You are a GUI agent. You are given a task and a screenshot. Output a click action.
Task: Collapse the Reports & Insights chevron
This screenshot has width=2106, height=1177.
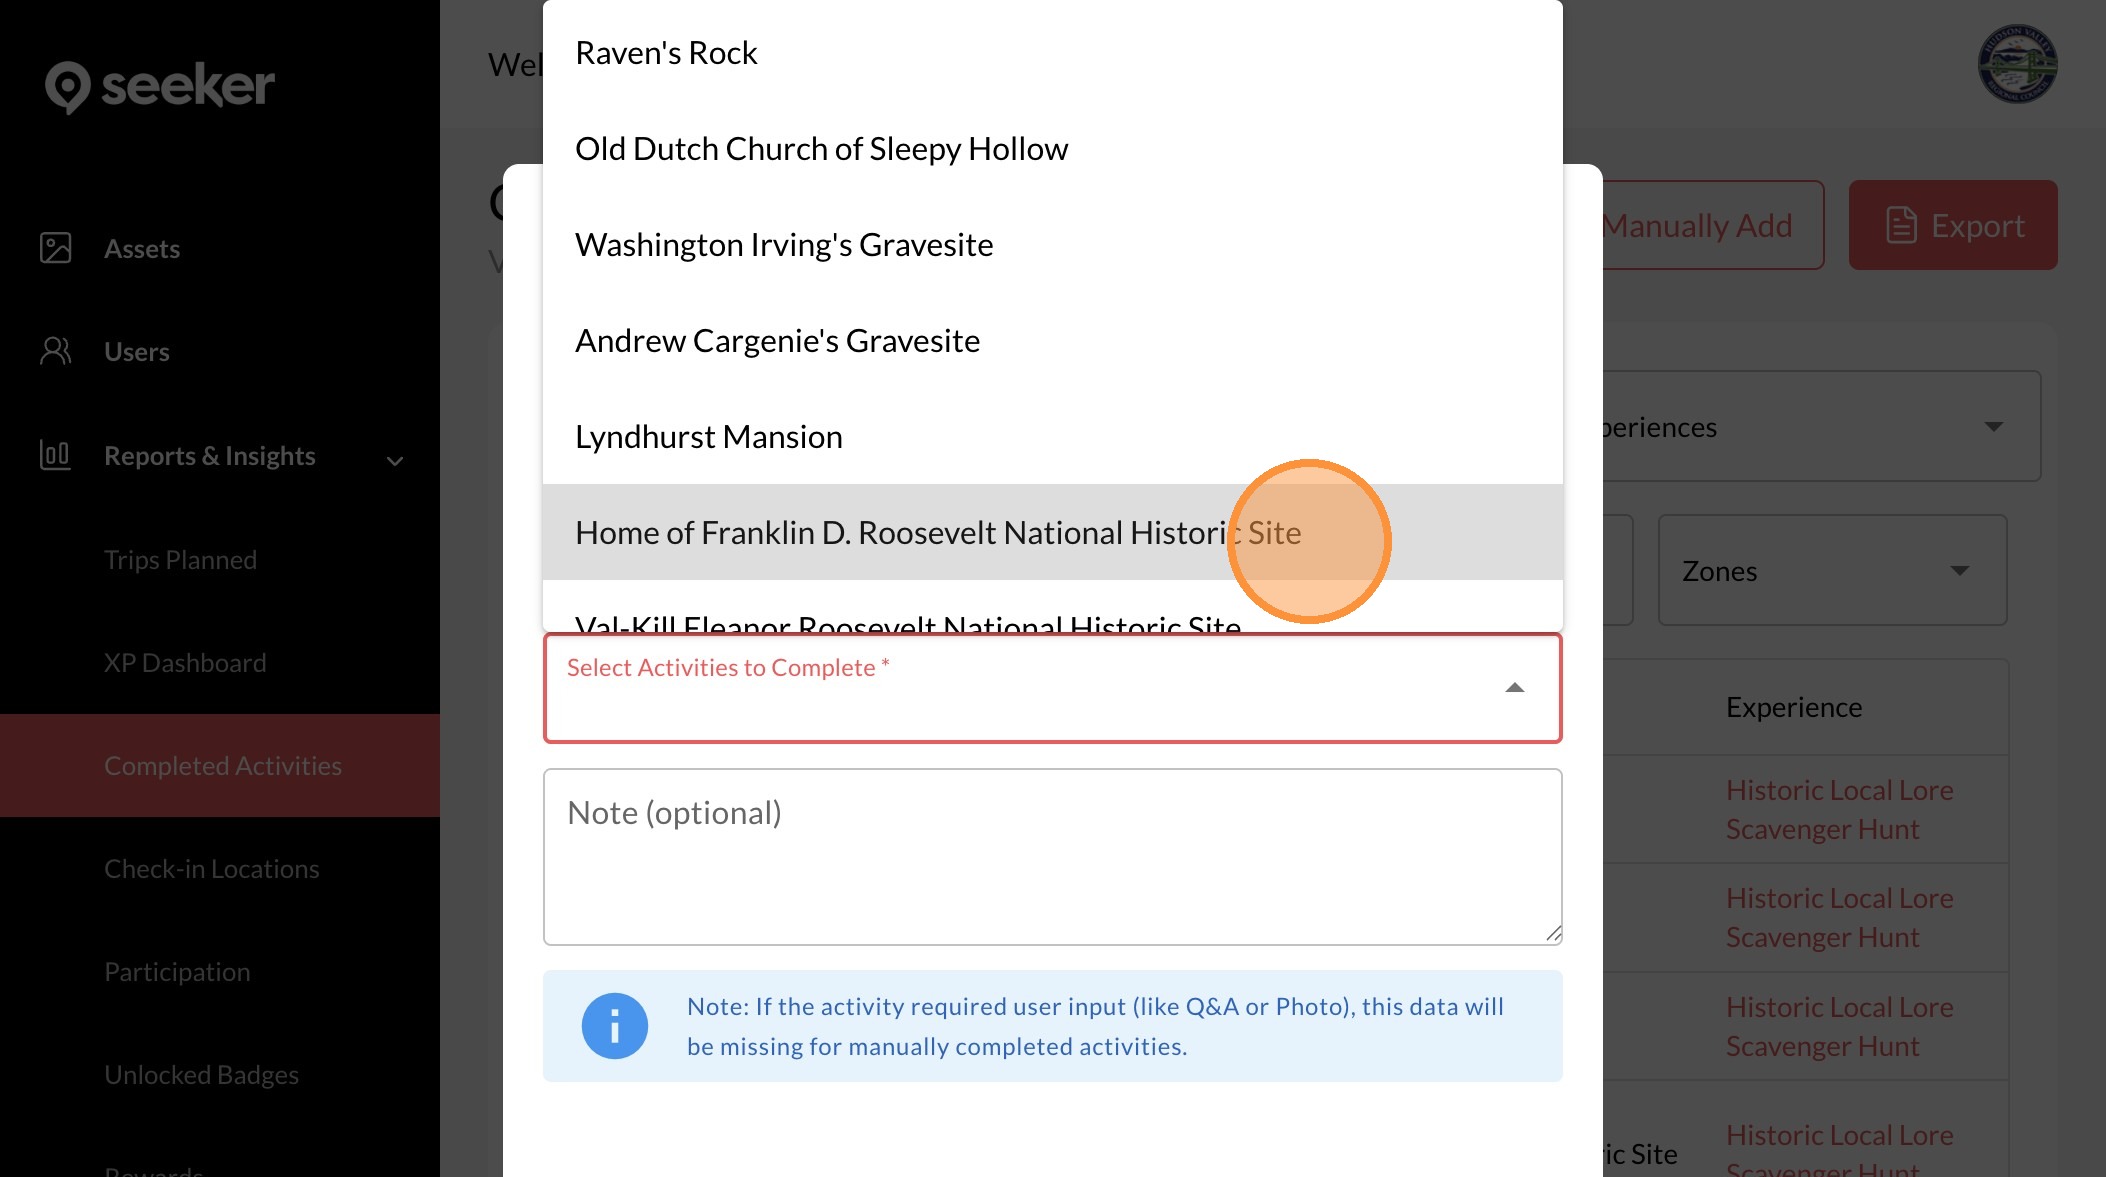(395, 460)
